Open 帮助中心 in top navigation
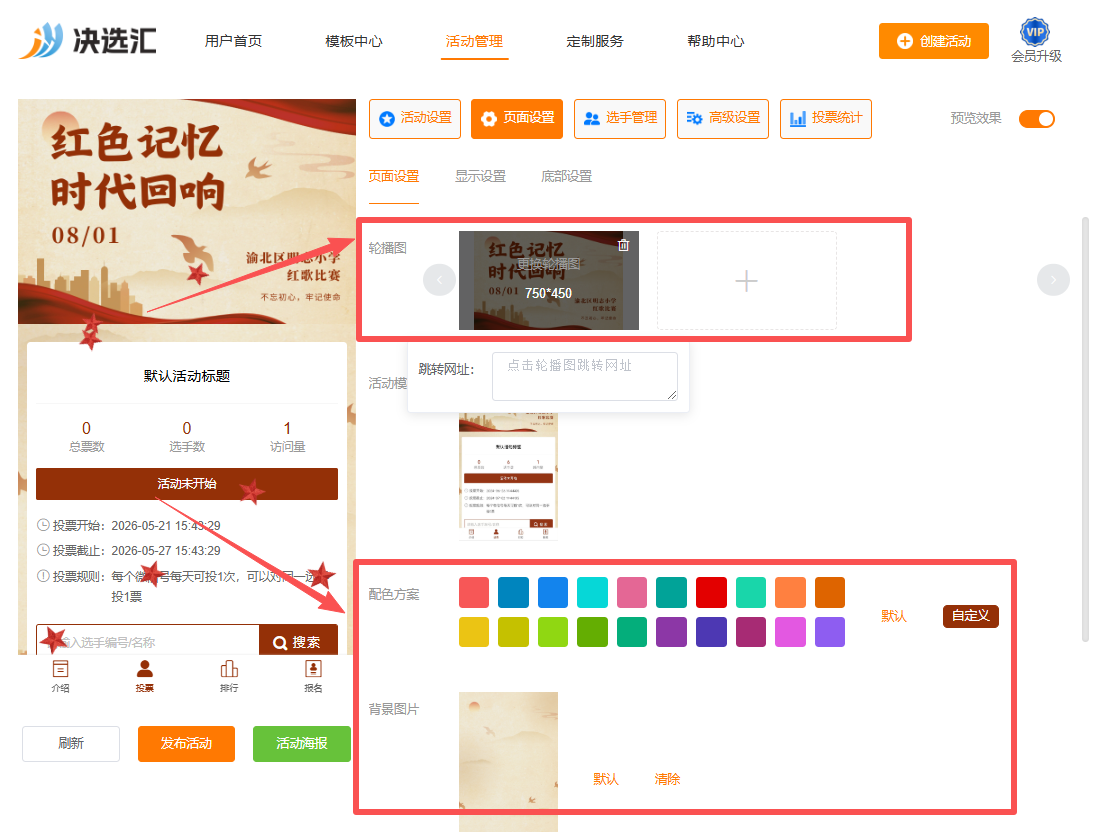The width and height of the screenshot is (1105, 832). (x=715, y=41)
